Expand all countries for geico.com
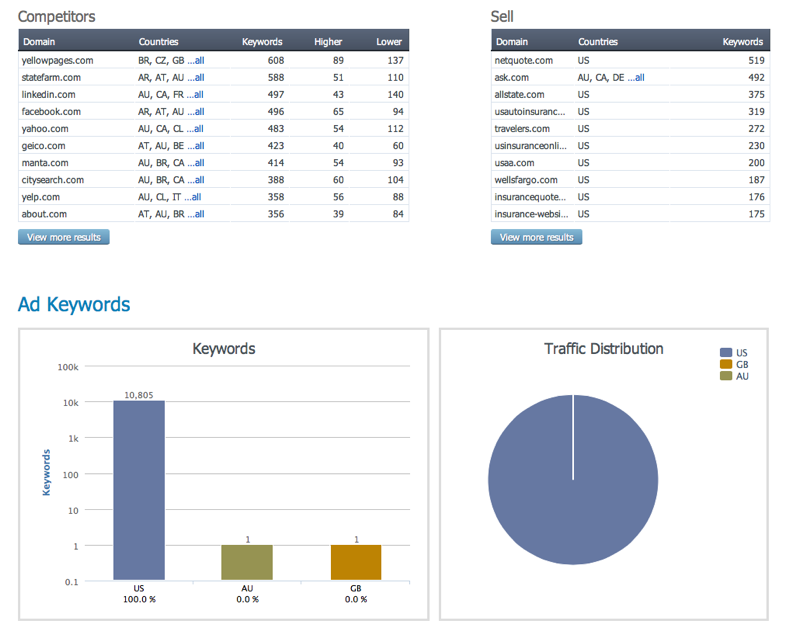 195,146
